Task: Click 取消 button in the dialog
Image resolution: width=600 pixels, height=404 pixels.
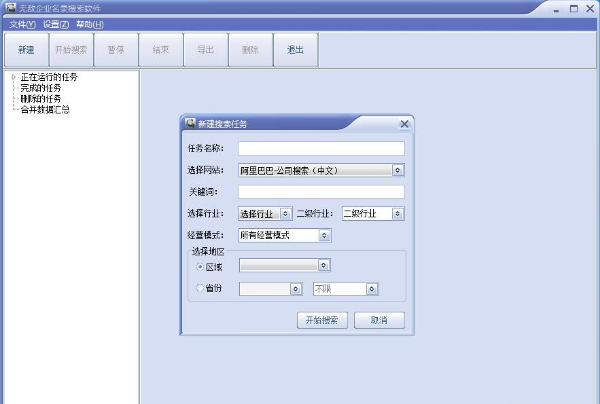Action: [x=379, y=321]
